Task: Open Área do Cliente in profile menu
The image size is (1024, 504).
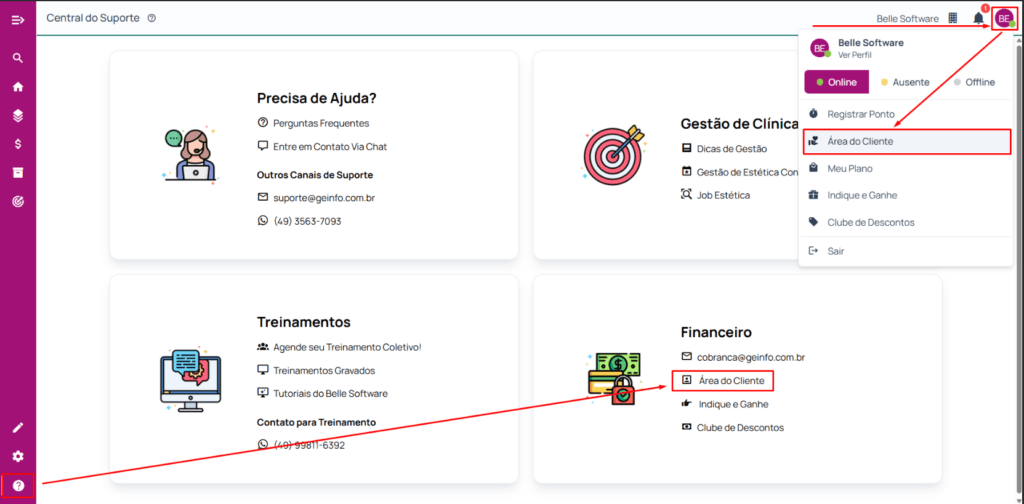Action: coord(906,141)
